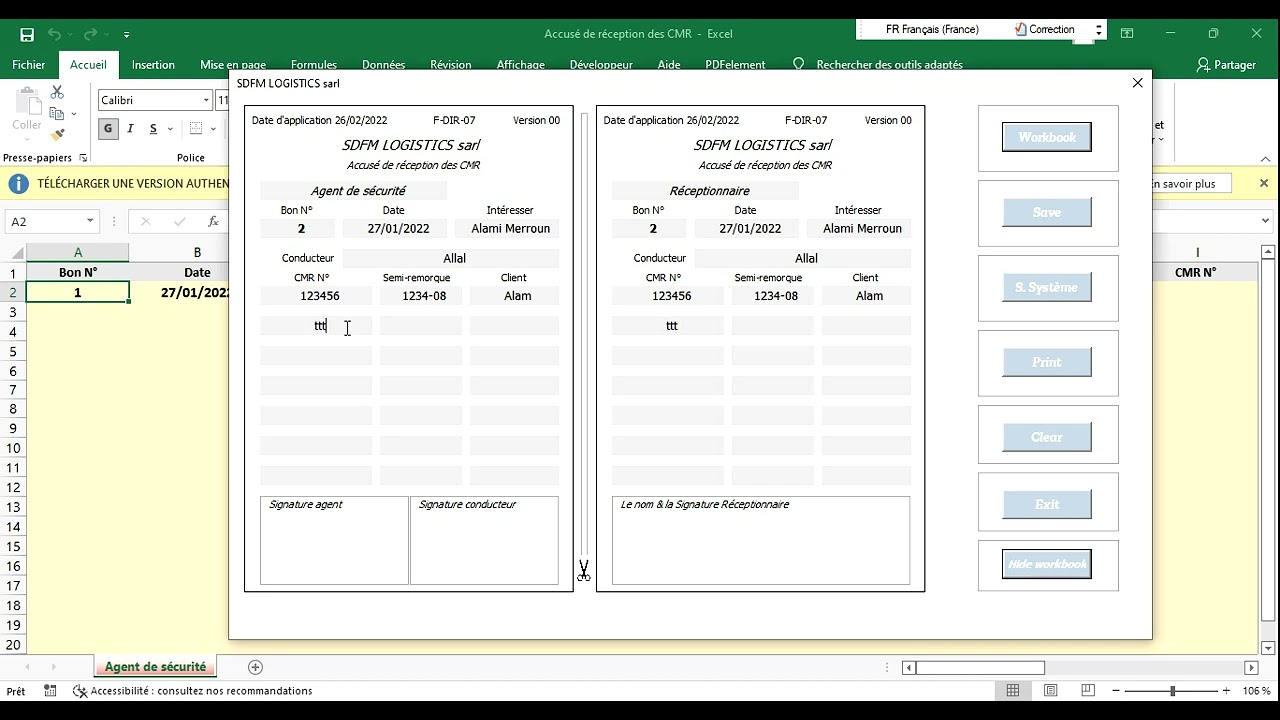The height and width of the screenshot is (720, 1280).
Task: Click the Print button in the form
Action: (1047, 362)
